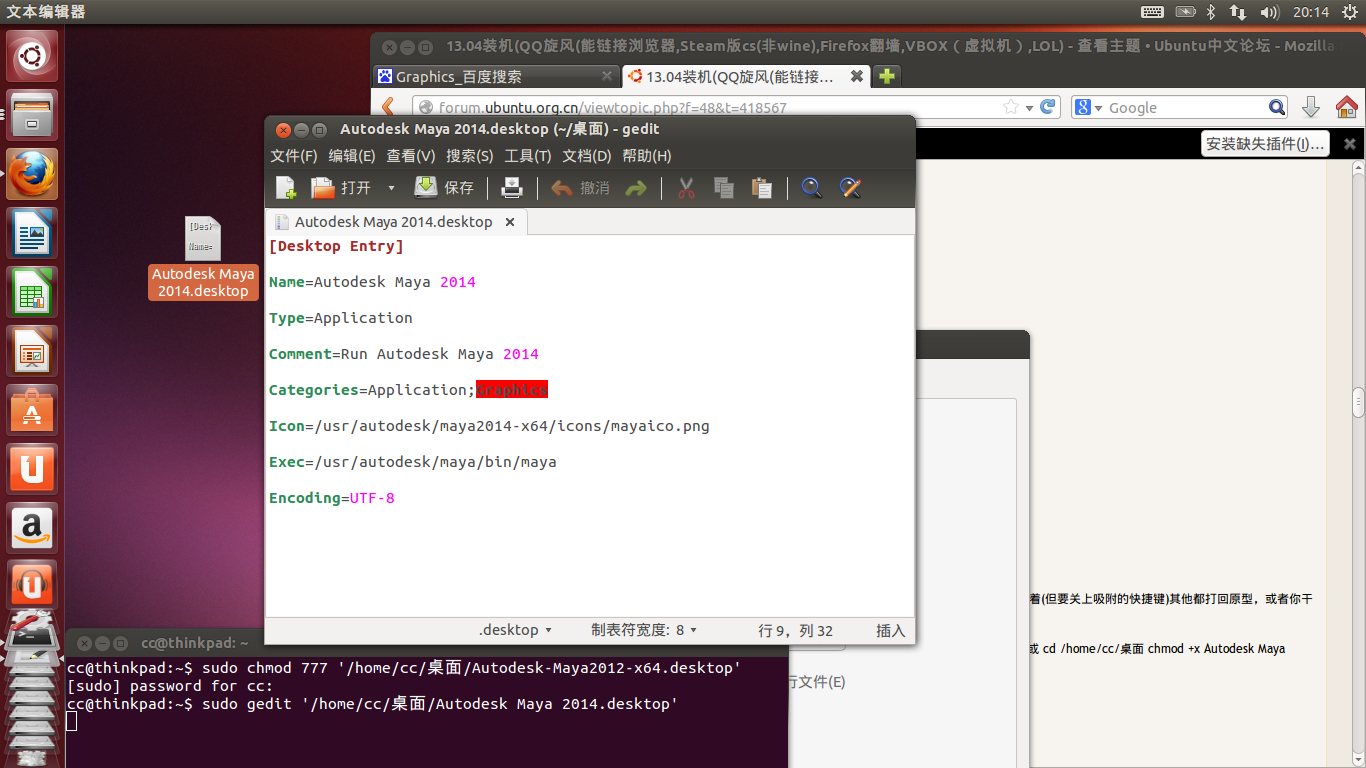Open the Ubuntu One launcher icon
The height and width of the screenshot is (768, 1366).
pyautogui.click(x=33, y=469)
